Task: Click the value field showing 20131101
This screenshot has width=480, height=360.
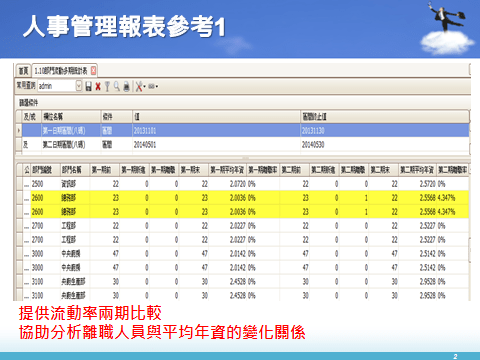Action: [x=216, y=130]
